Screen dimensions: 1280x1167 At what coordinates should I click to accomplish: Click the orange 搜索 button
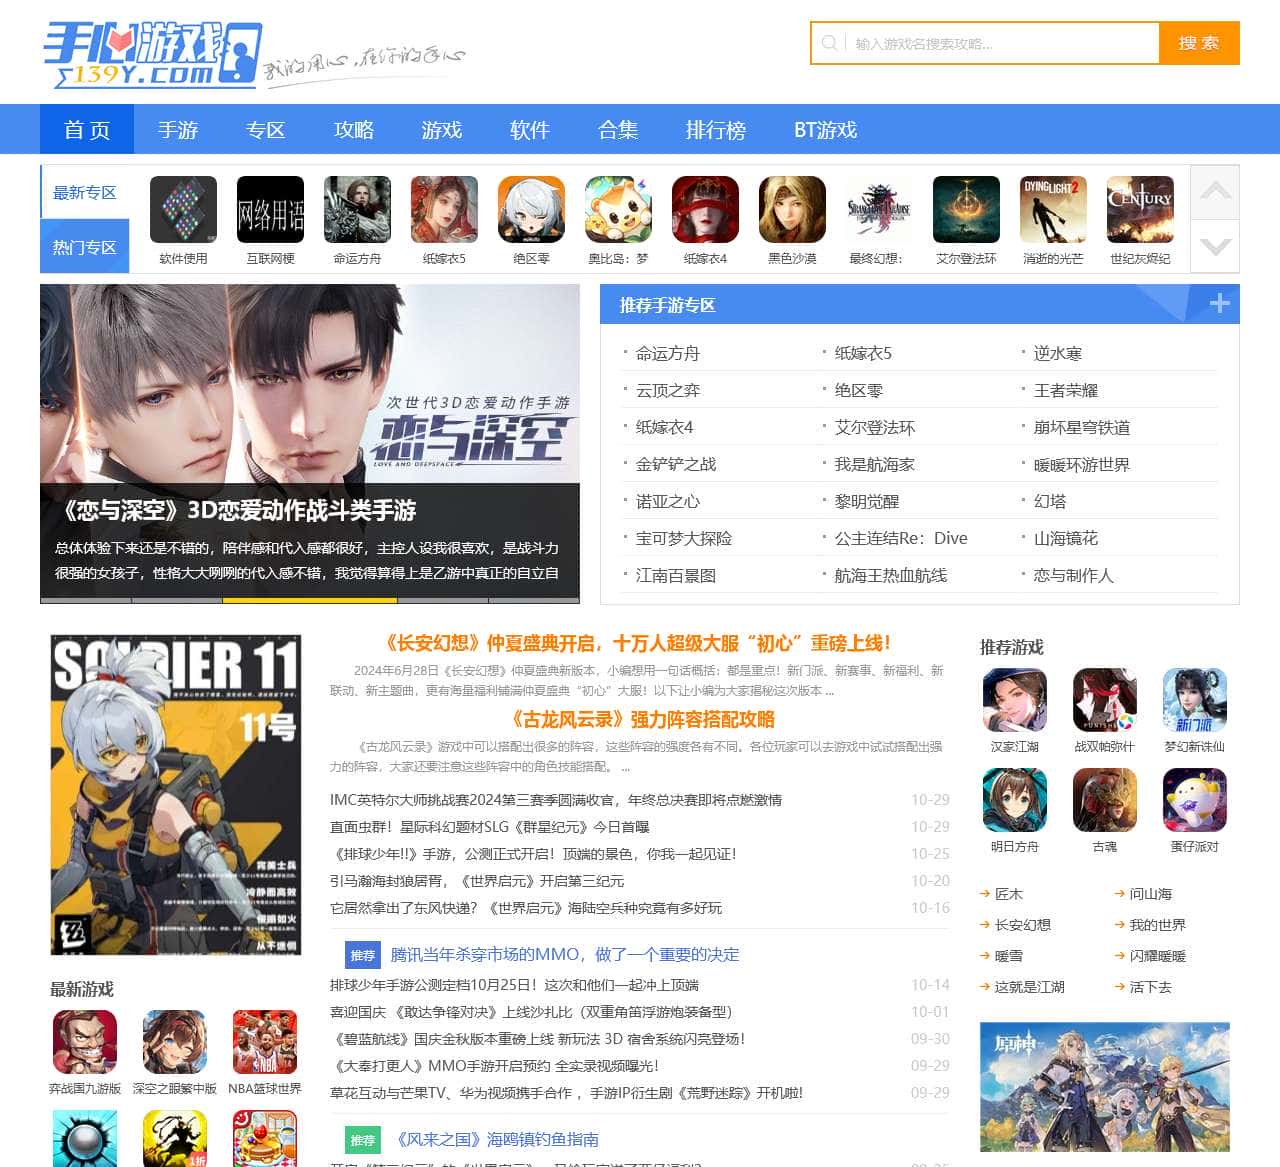point(1199,43)
